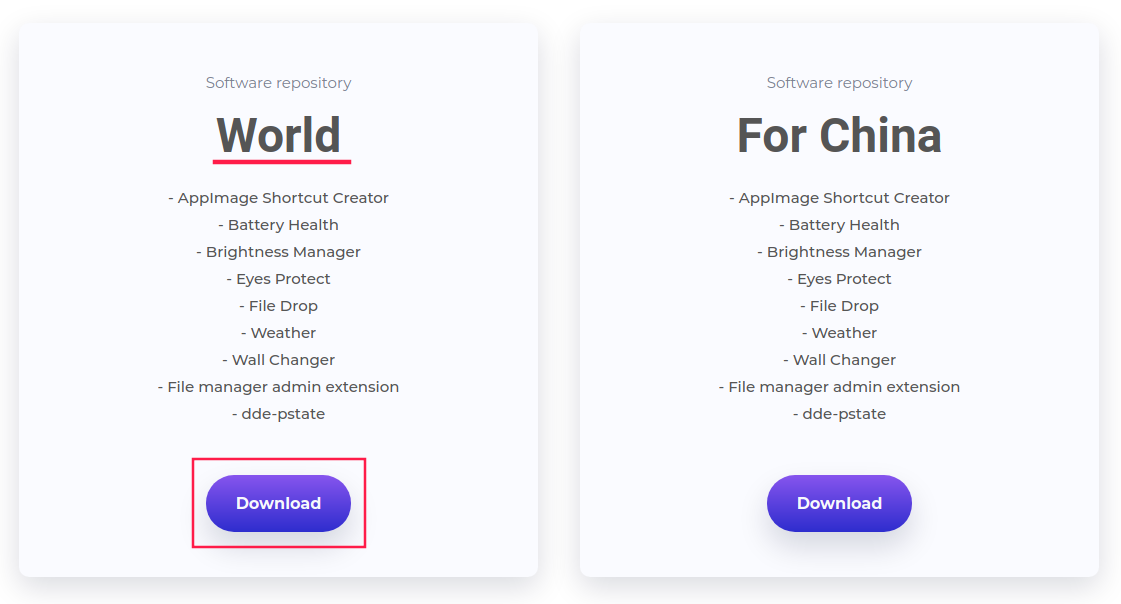Click Weather in For China list

[x=839, y=333]
